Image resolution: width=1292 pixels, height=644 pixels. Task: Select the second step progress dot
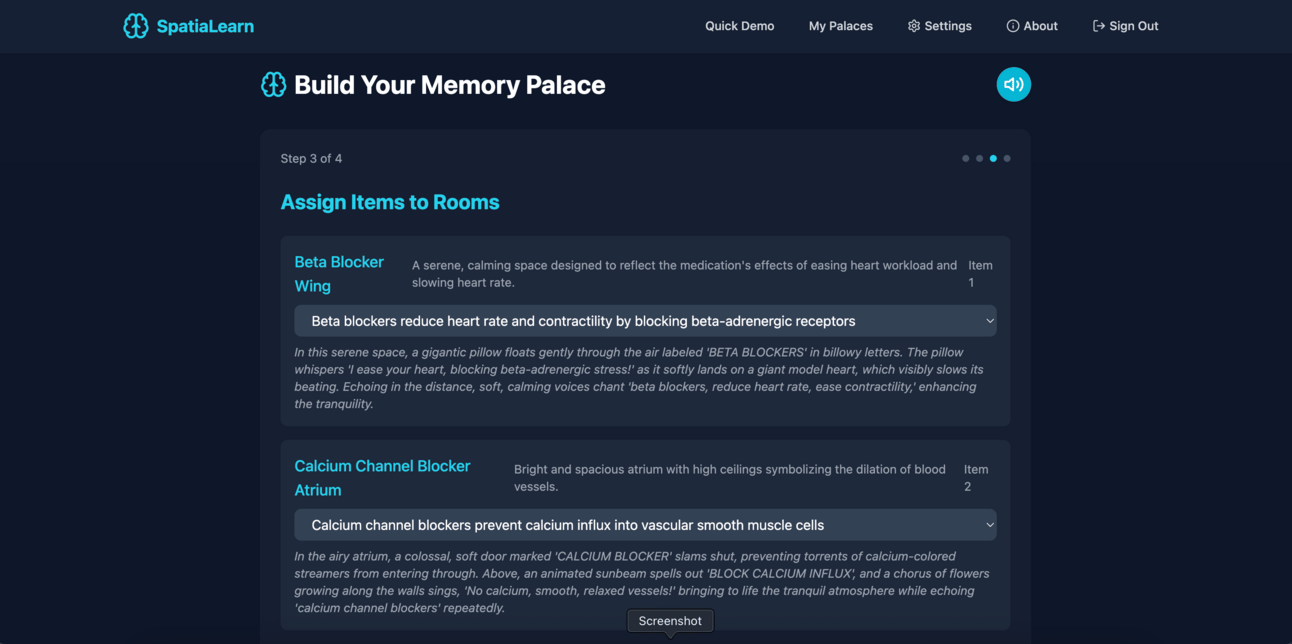point(979,158)
